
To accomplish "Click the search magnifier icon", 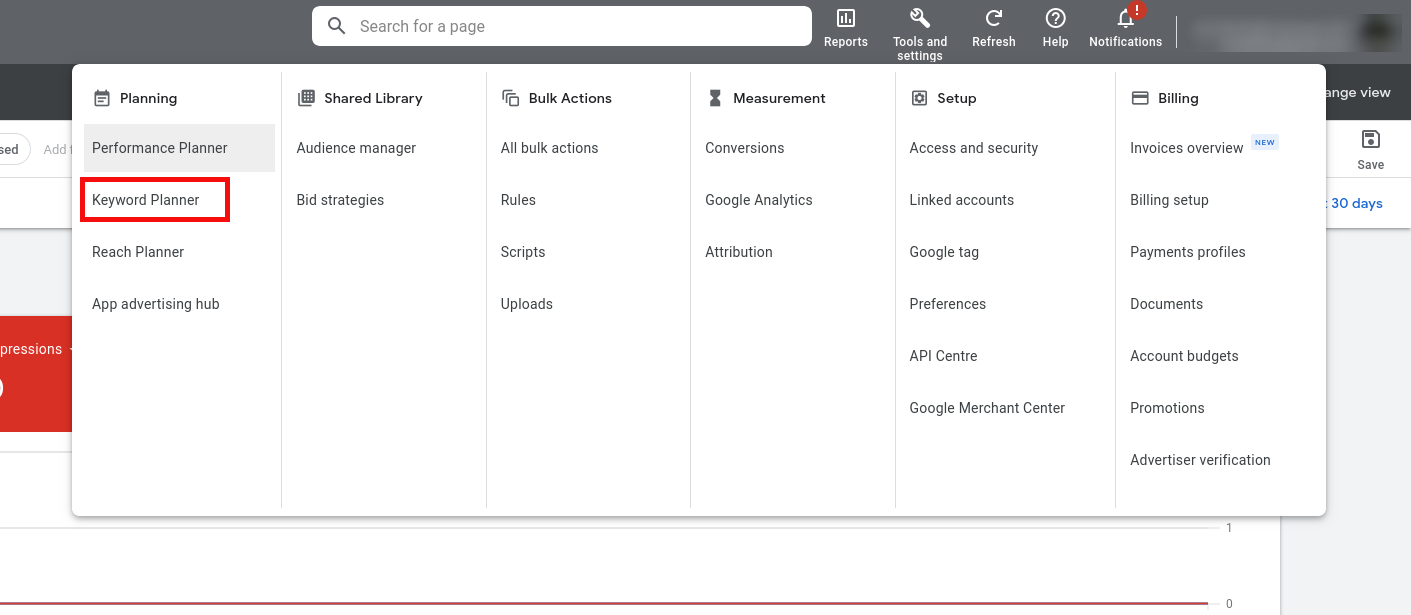I will (x=337, y=26).
